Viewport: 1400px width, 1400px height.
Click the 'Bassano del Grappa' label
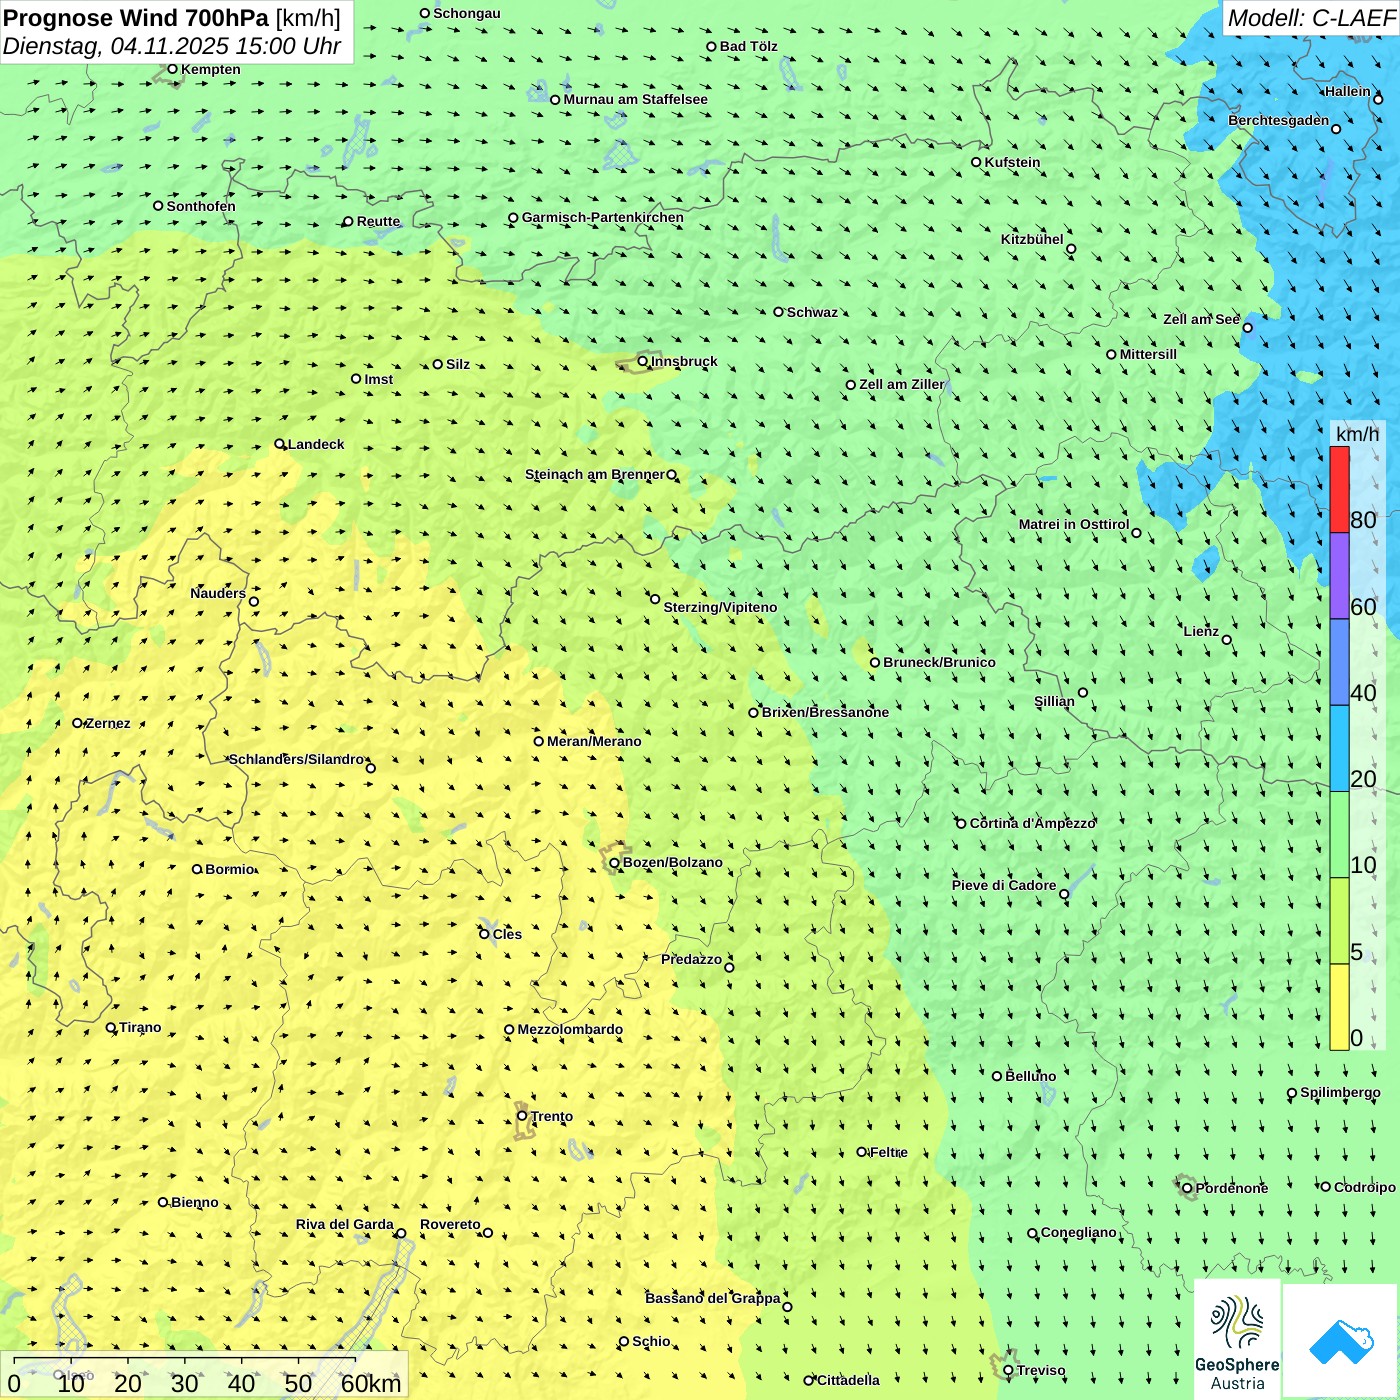click(712, 1298)
